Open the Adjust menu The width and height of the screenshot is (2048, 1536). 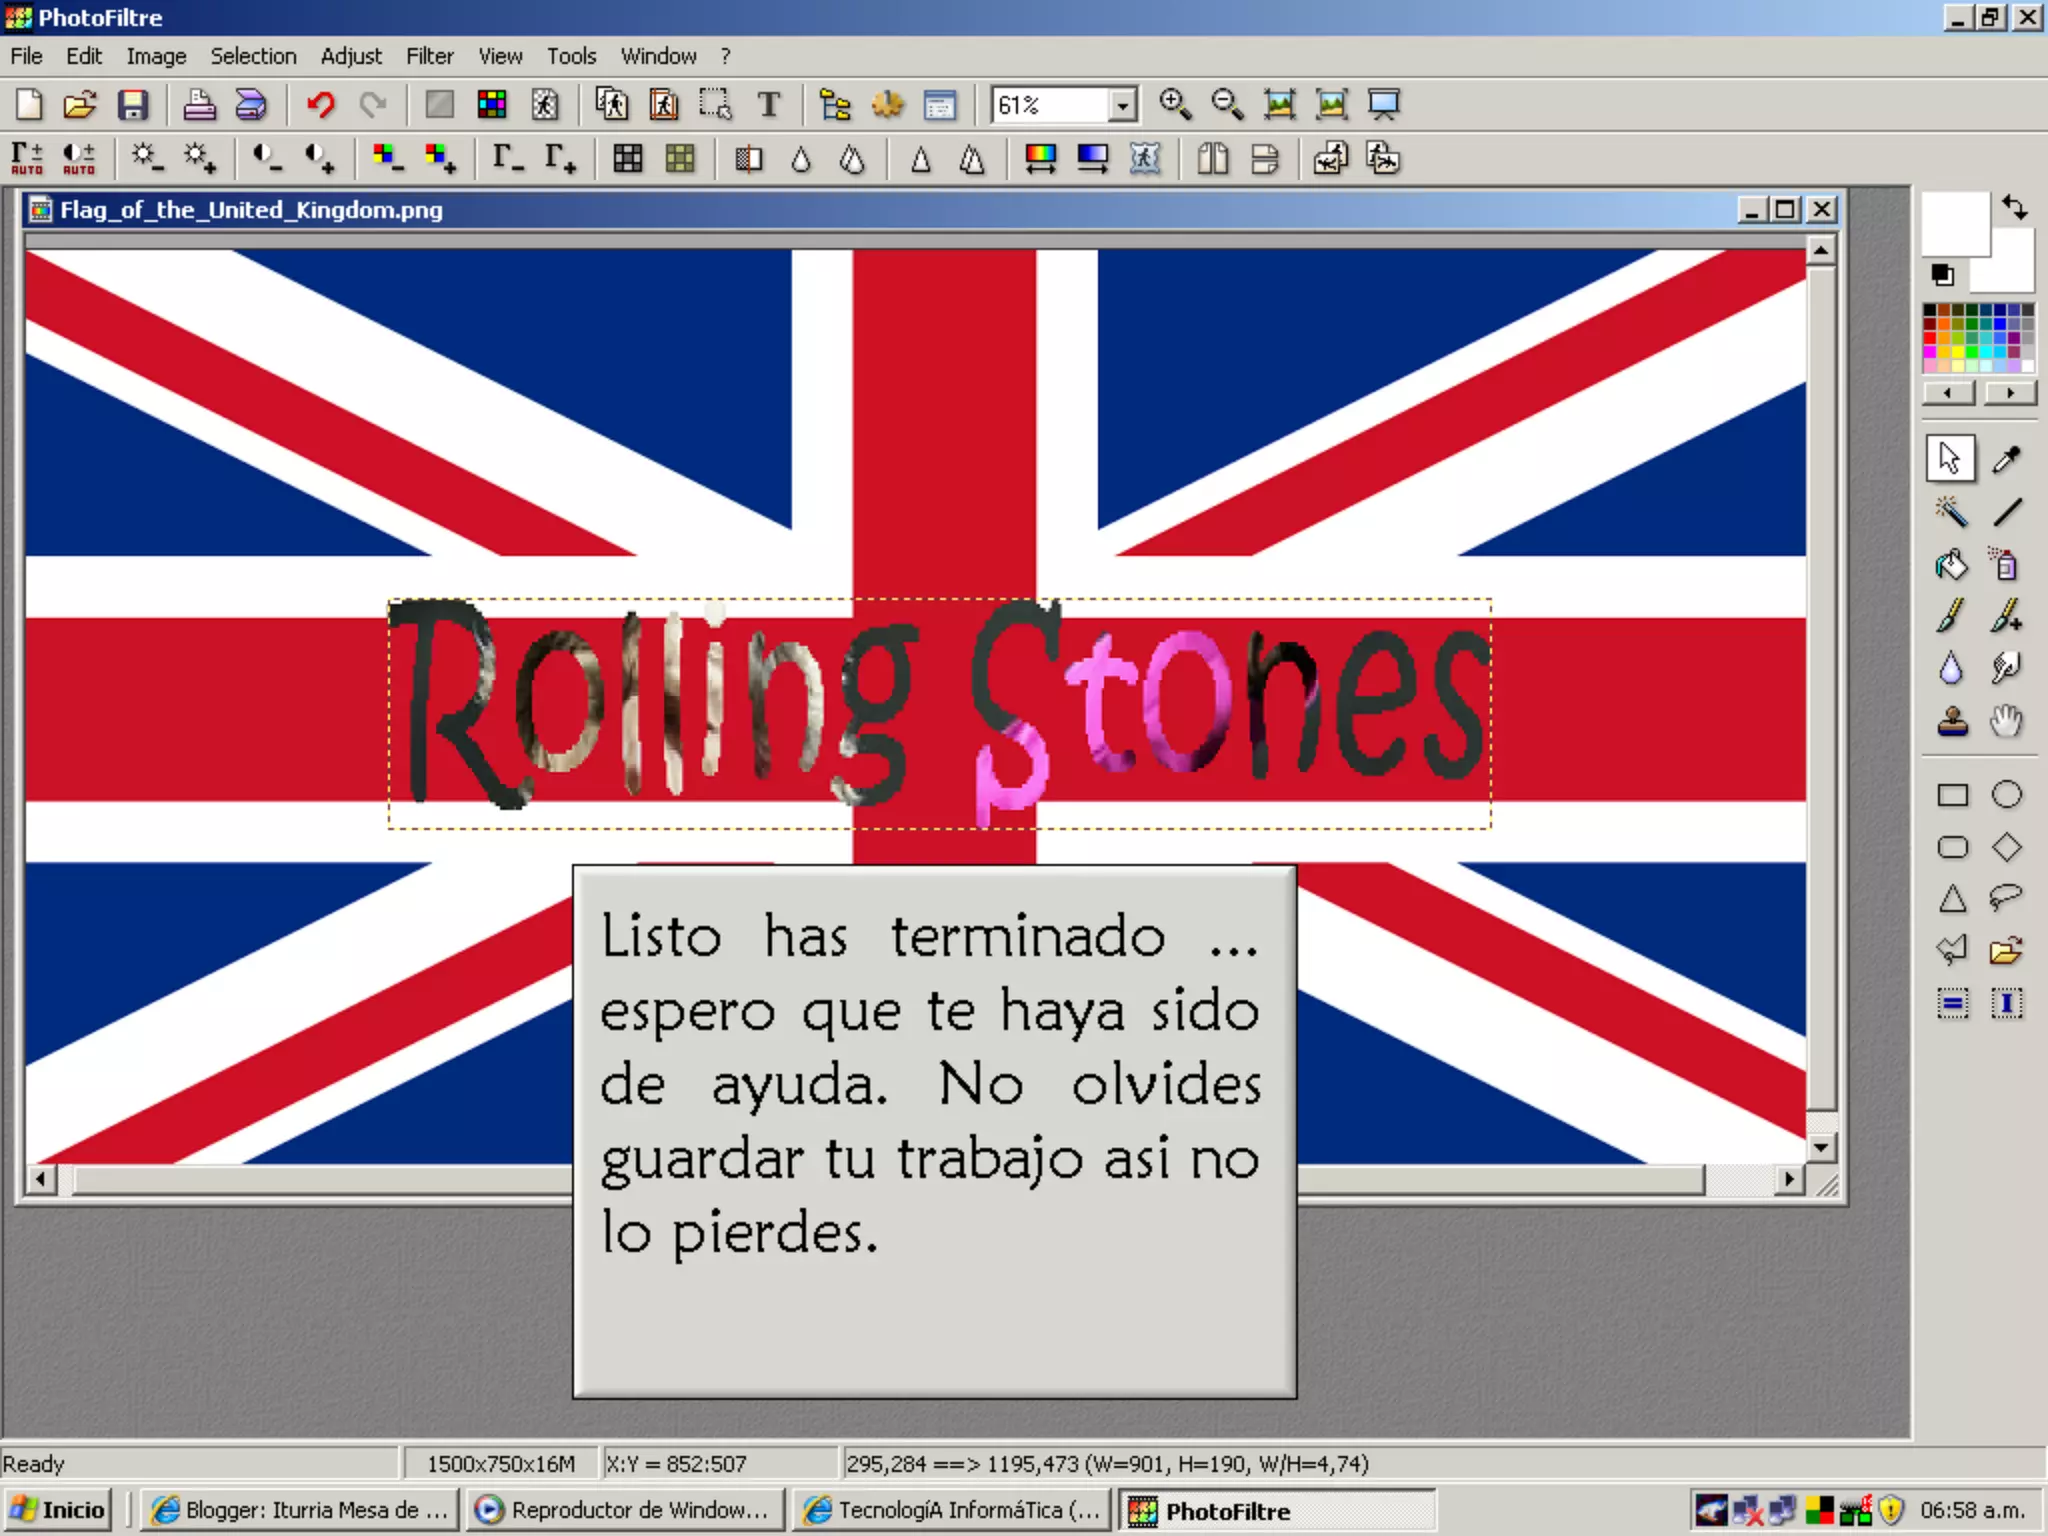(x=350, y=56)
